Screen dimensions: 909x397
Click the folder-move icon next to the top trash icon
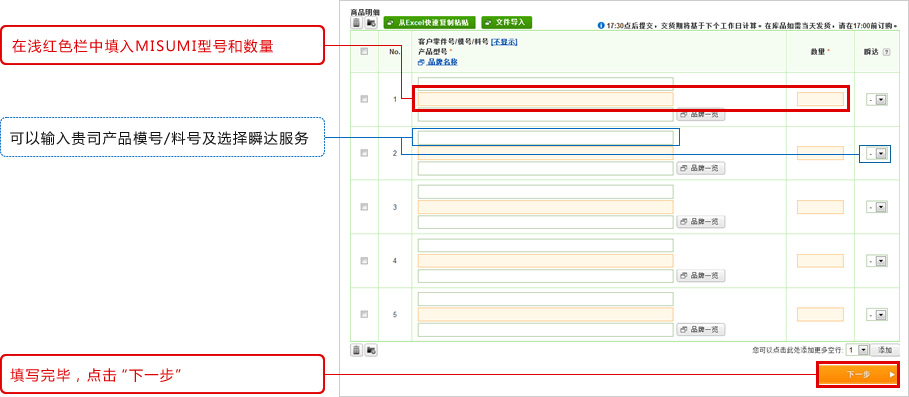pos(371,23)
